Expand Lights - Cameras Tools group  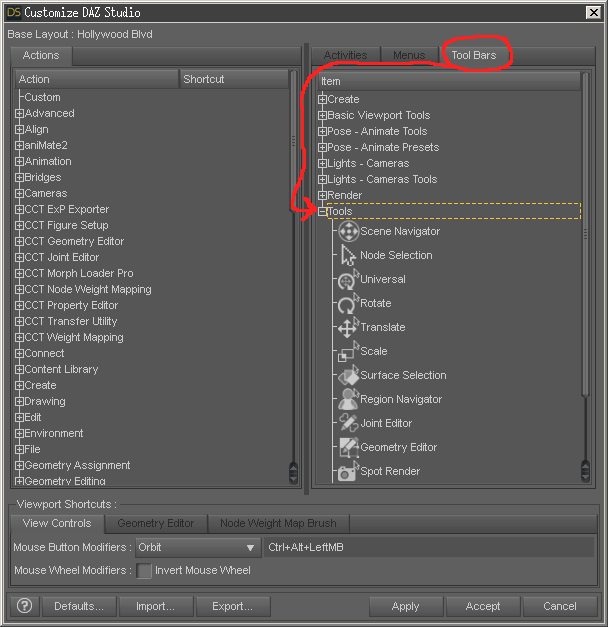[322, 180]
